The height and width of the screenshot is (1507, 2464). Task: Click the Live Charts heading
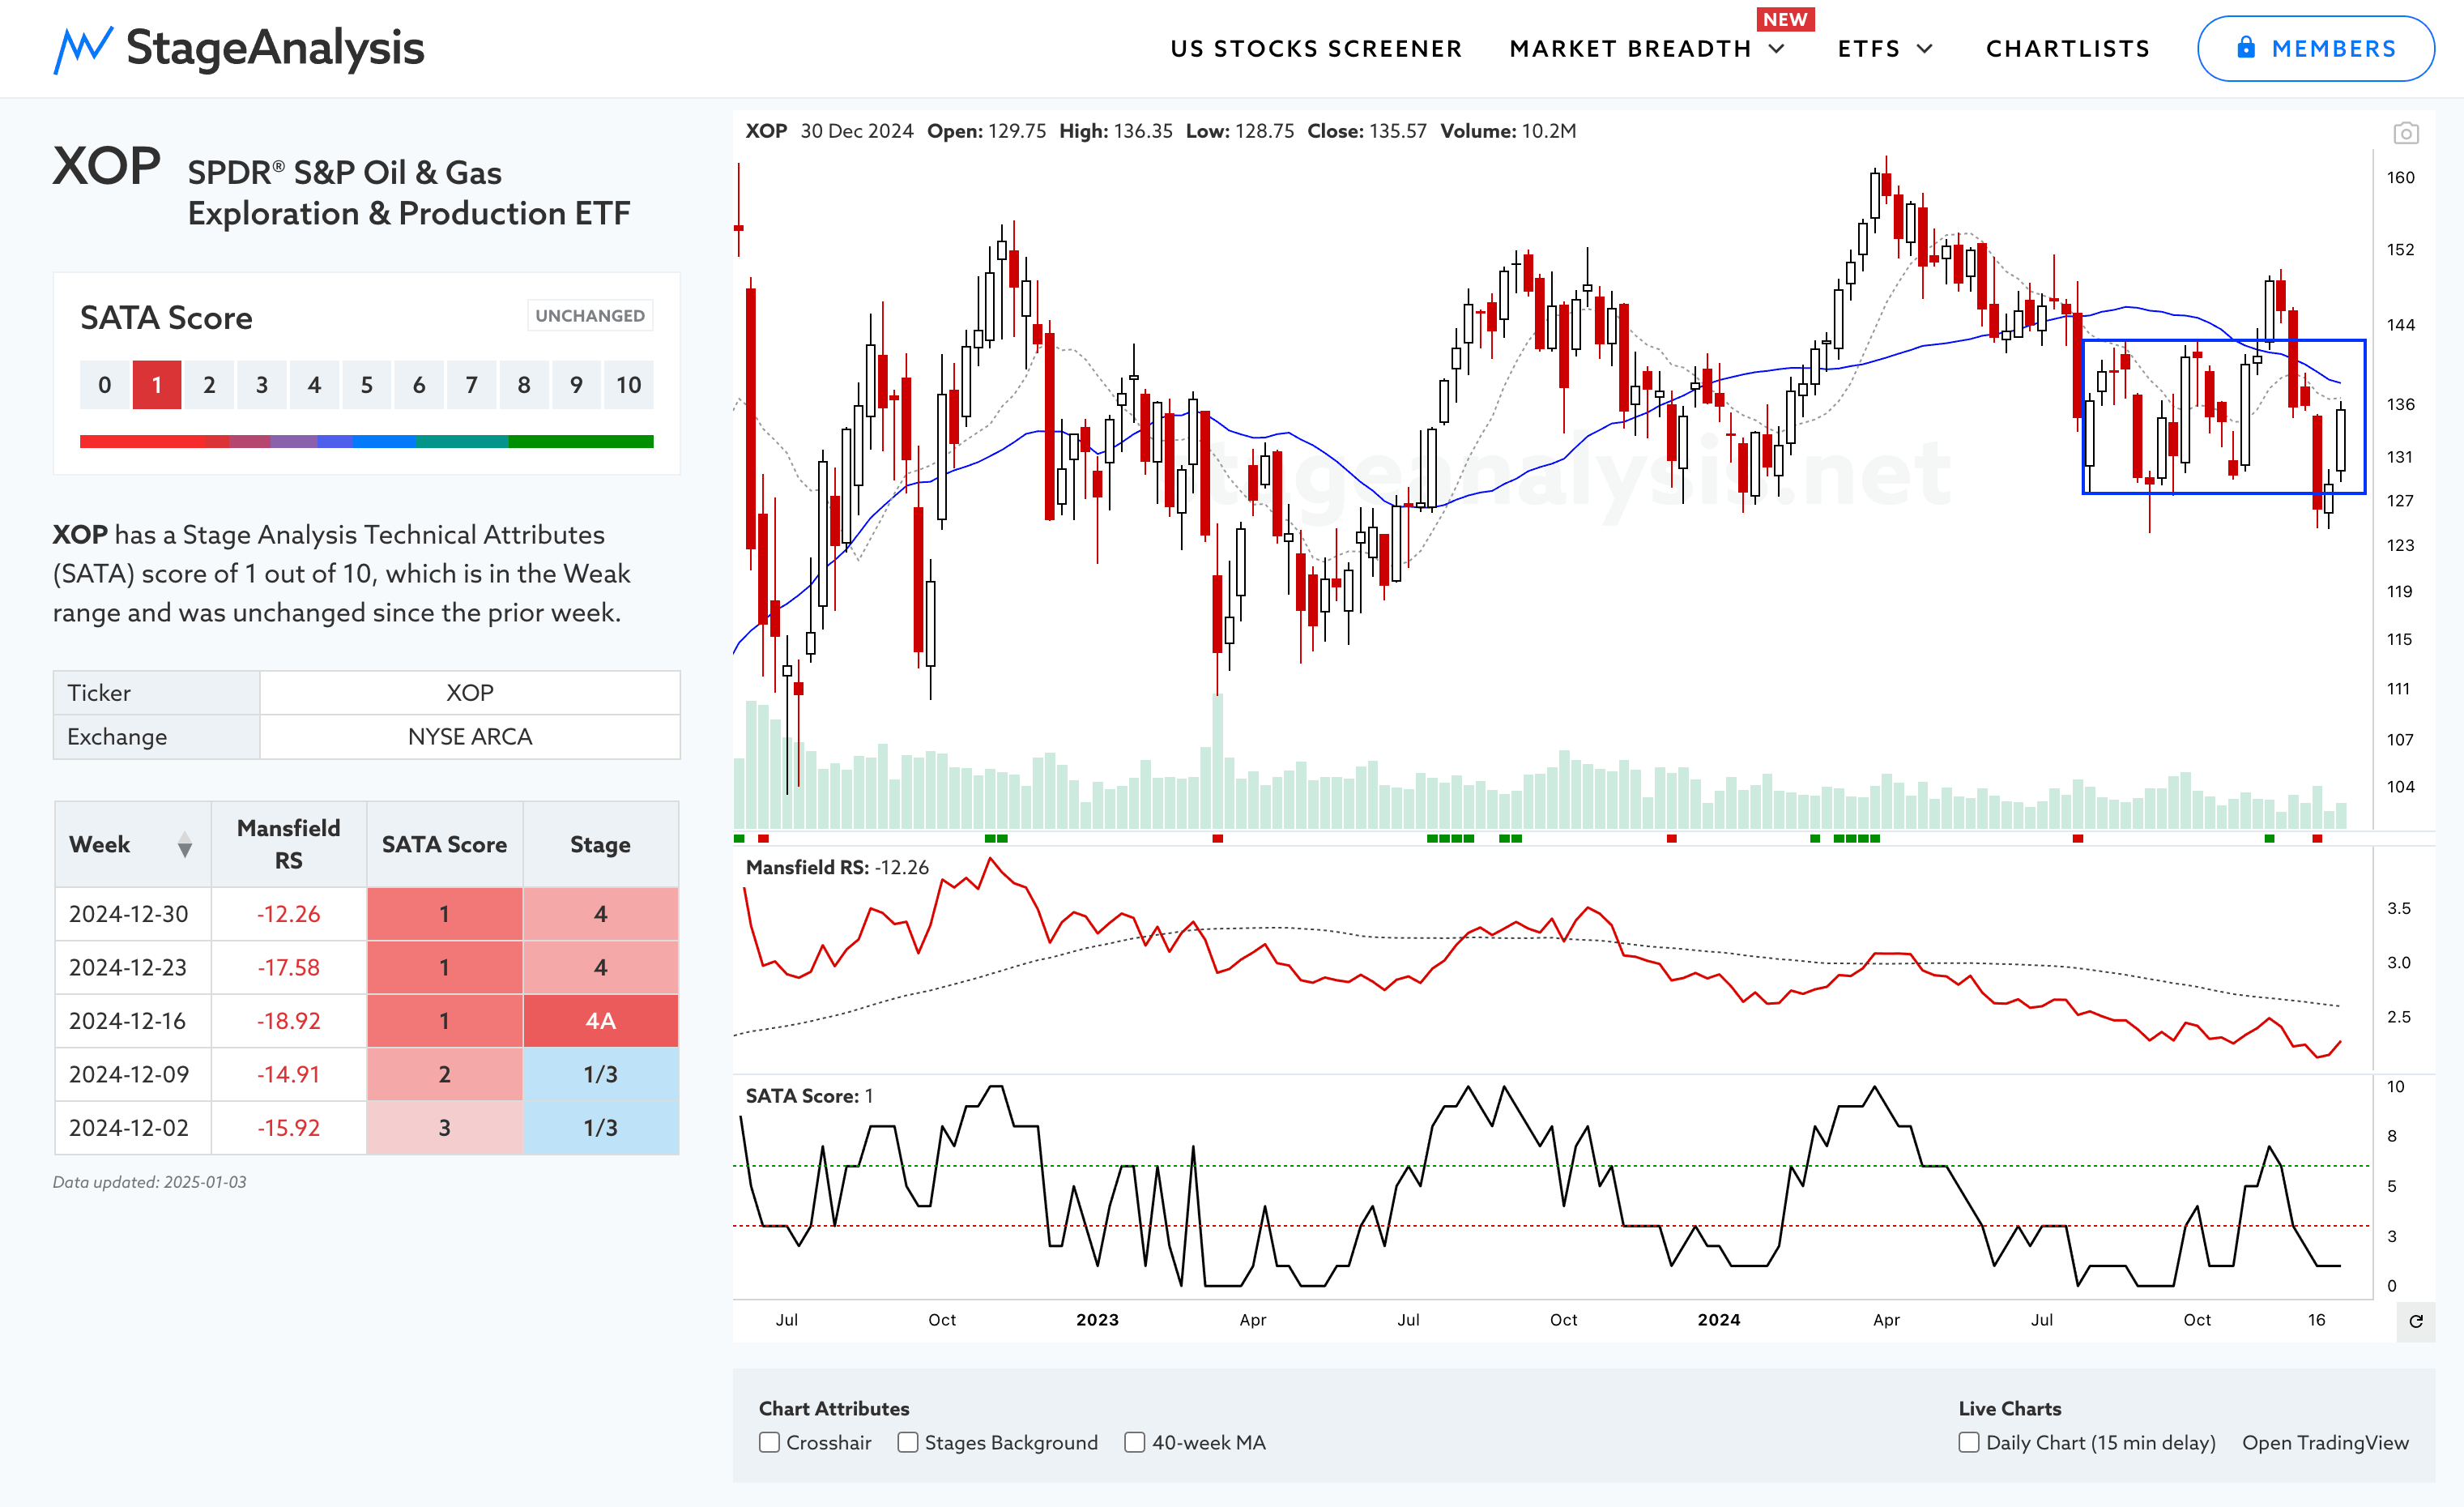coord(2010,1408)
